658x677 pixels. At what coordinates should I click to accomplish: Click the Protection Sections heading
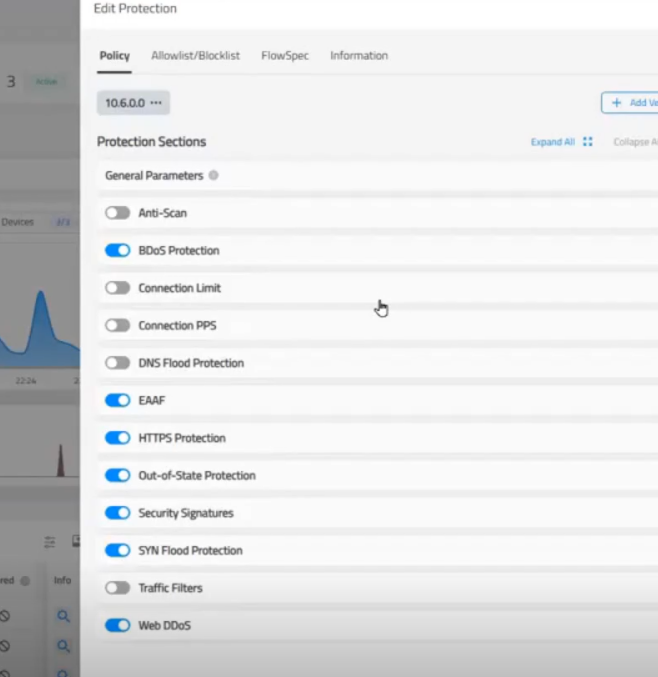[x=152, y=142]
